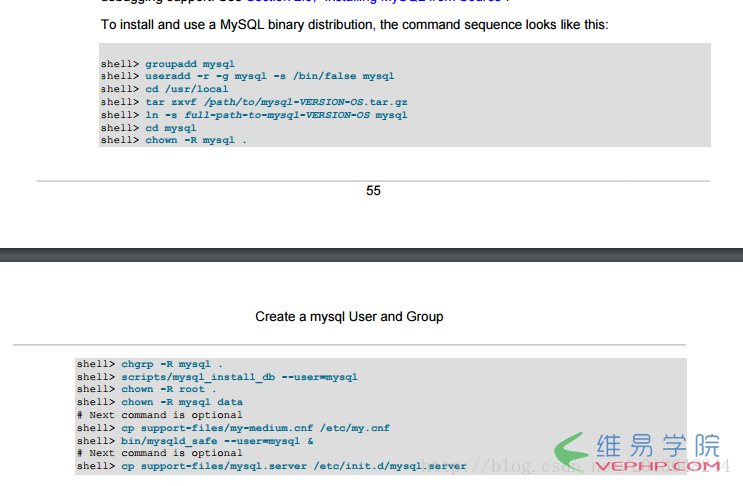Click the 'ln -s full-path-to-mysql' command line
The image size is (743, 486).
point(254,115)
